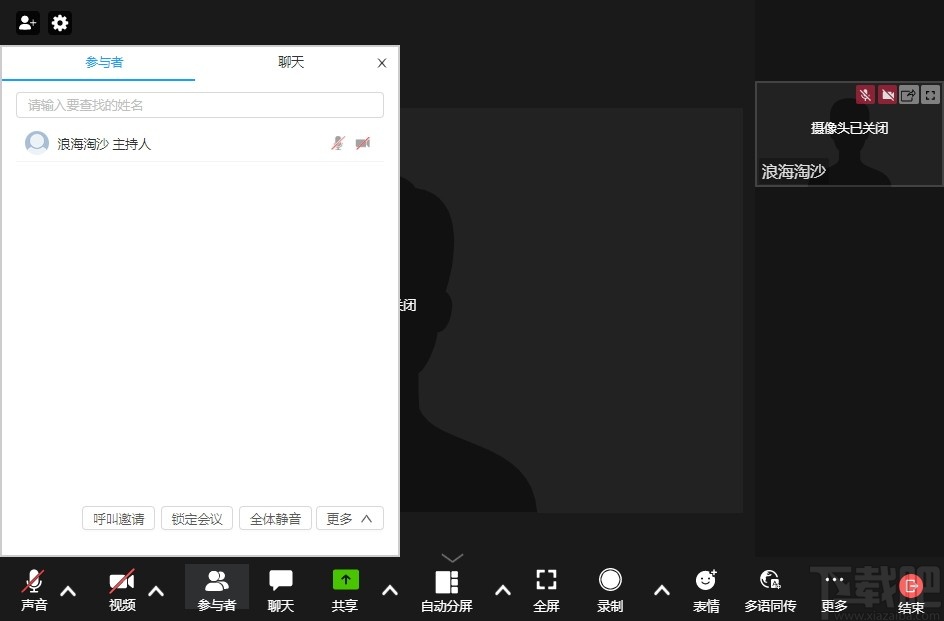
Task: Open the settings gear
Action: pyautogui.click(x=60, y=23)
